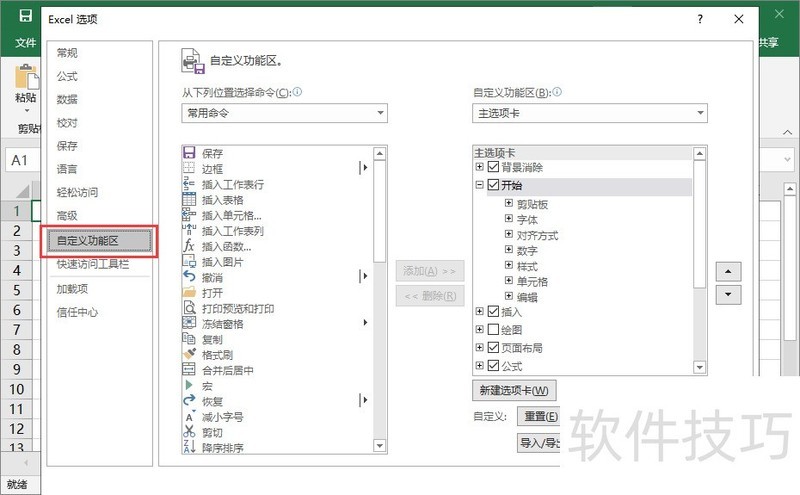
Task: Open the 主选项卡 ribbon dropdown
Action: pyautogui.click(x=589, y=113)
